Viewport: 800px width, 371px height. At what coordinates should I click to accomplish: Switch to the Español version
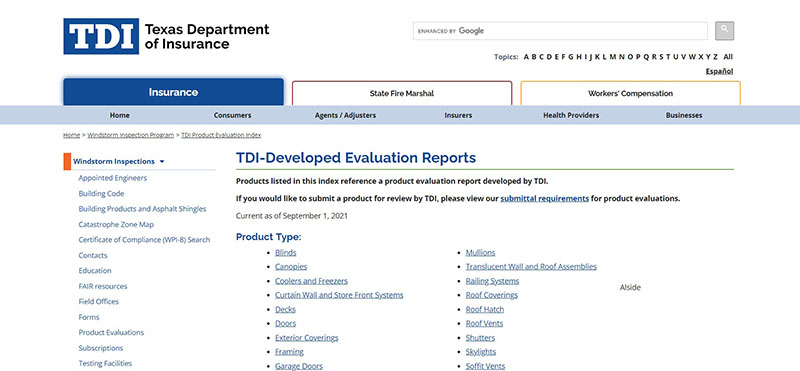719,71
